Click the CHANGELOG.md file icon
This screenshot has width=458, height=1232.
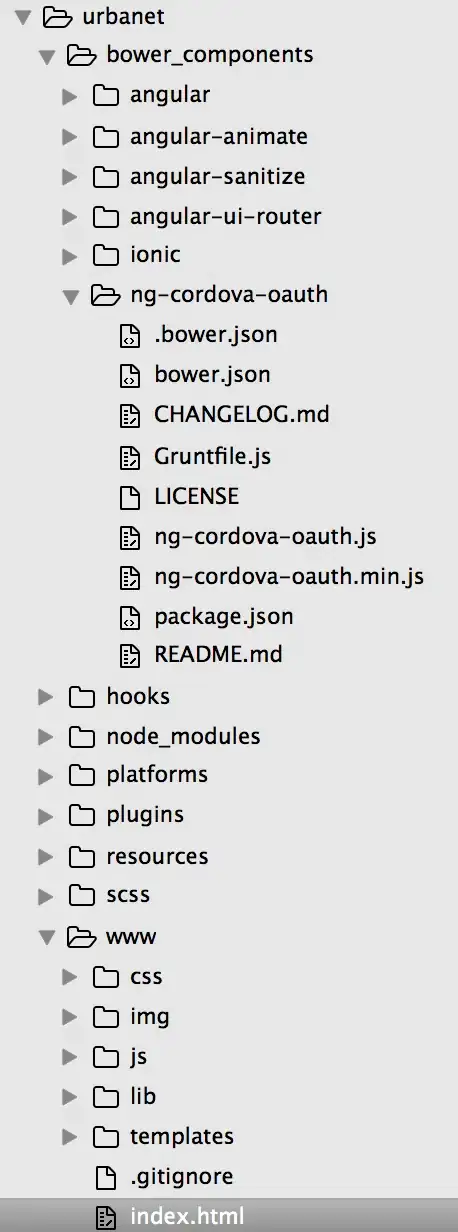[x=129, y=415]
